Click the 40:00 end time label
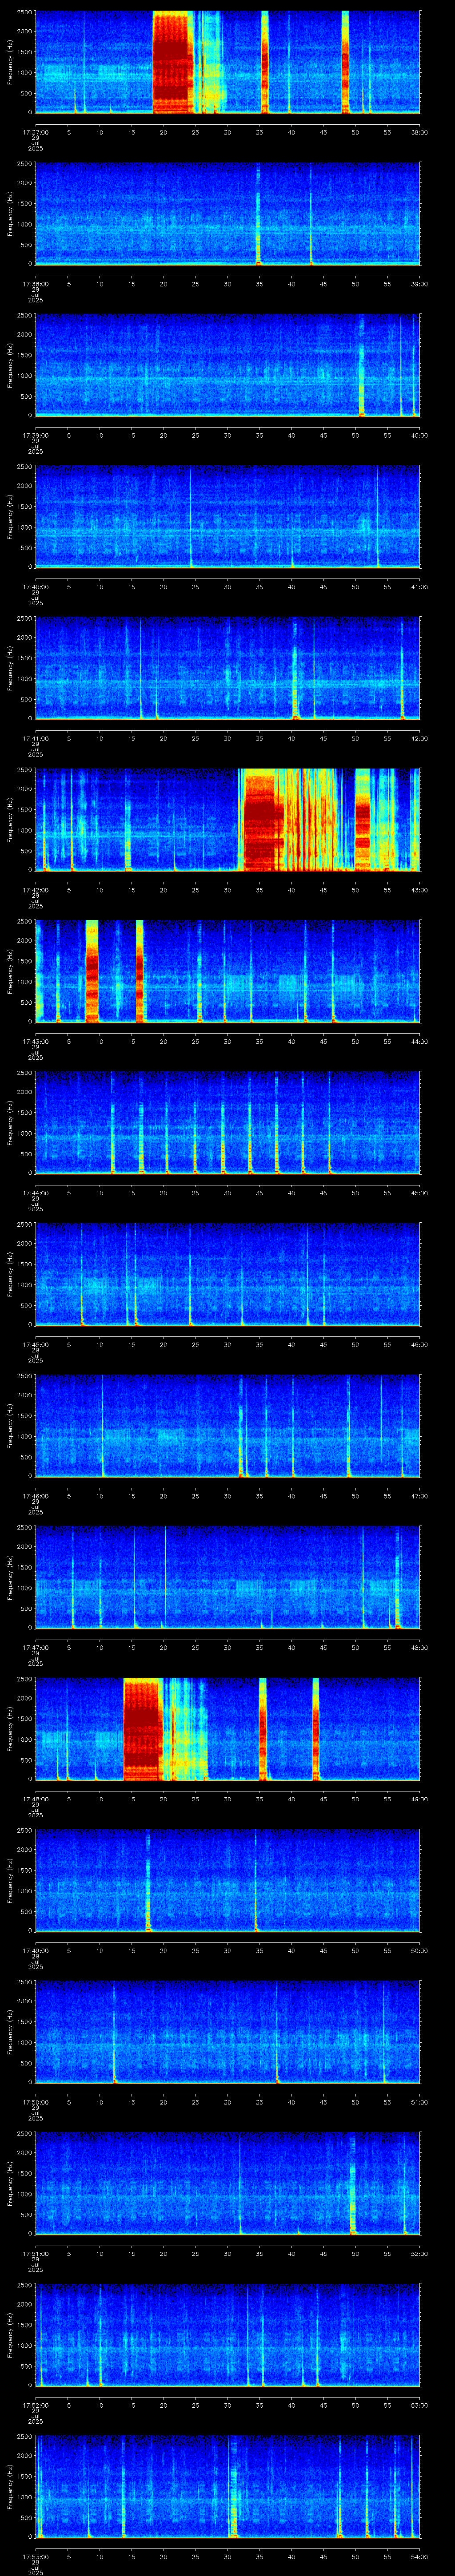Viewport: 455px width, 2576px height. [x=420, y=435]
